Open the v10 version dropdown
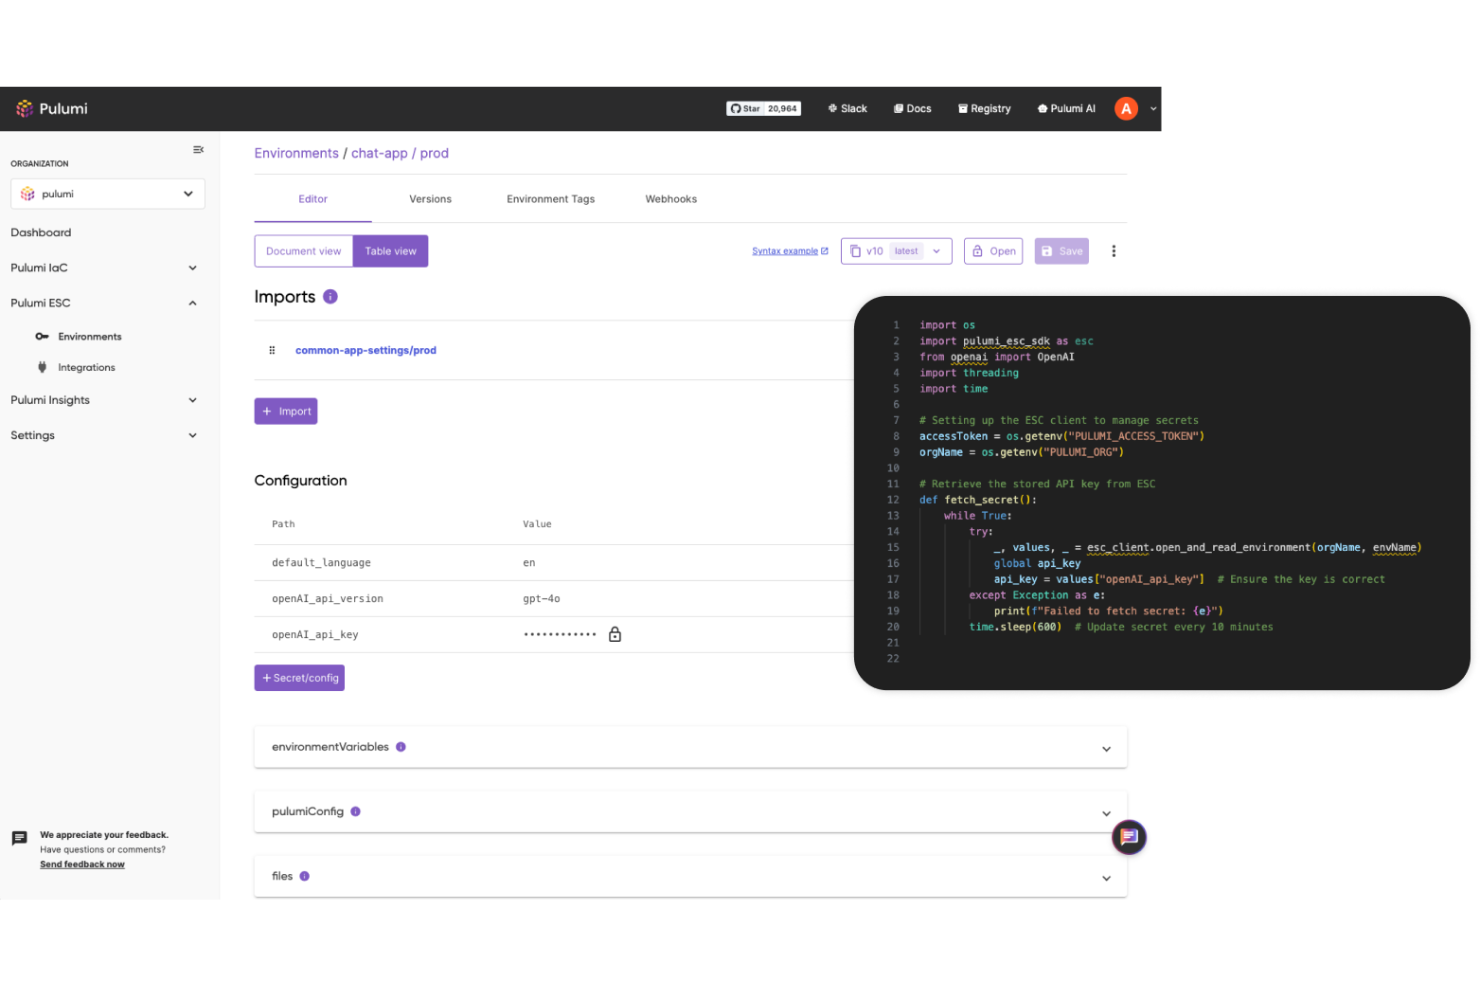The height and width of the screenshot is (987, 1480). pyautogui.click(x=935, y=251)
